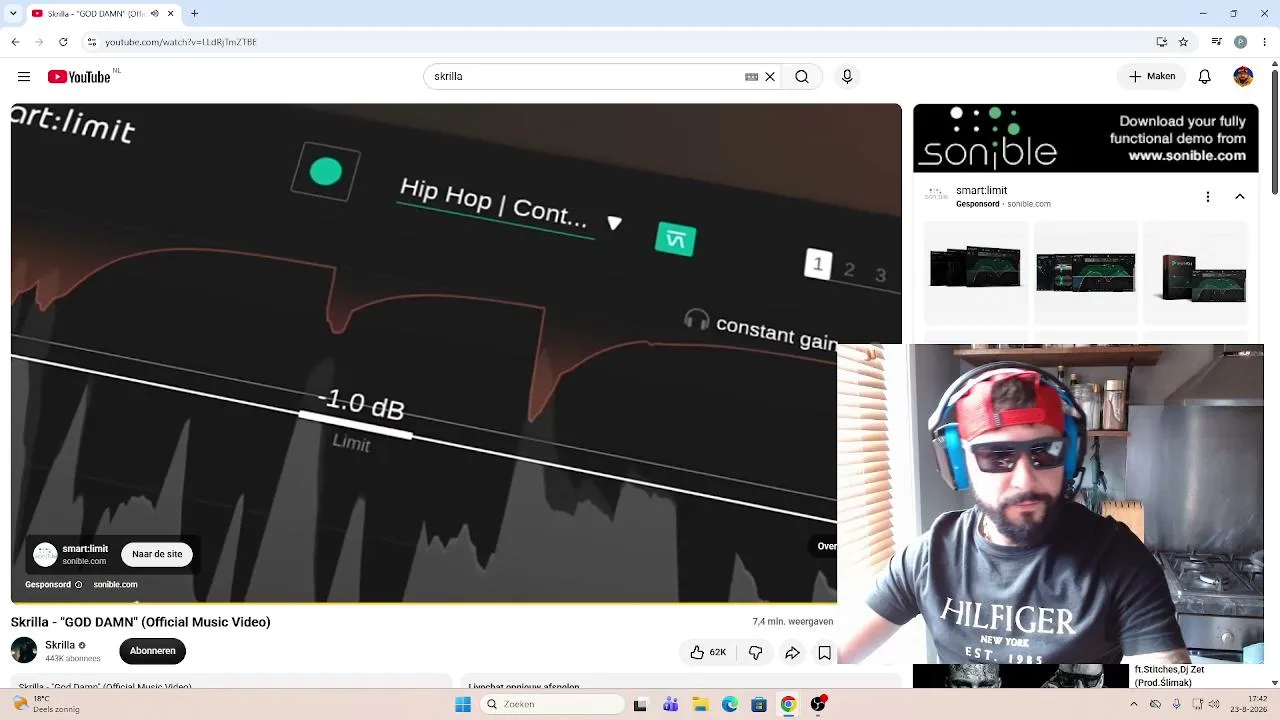Image resolution: width=1280 pixels, height=720 pixels.
Task: Bookmark this page with the star
Action: 1184,42
